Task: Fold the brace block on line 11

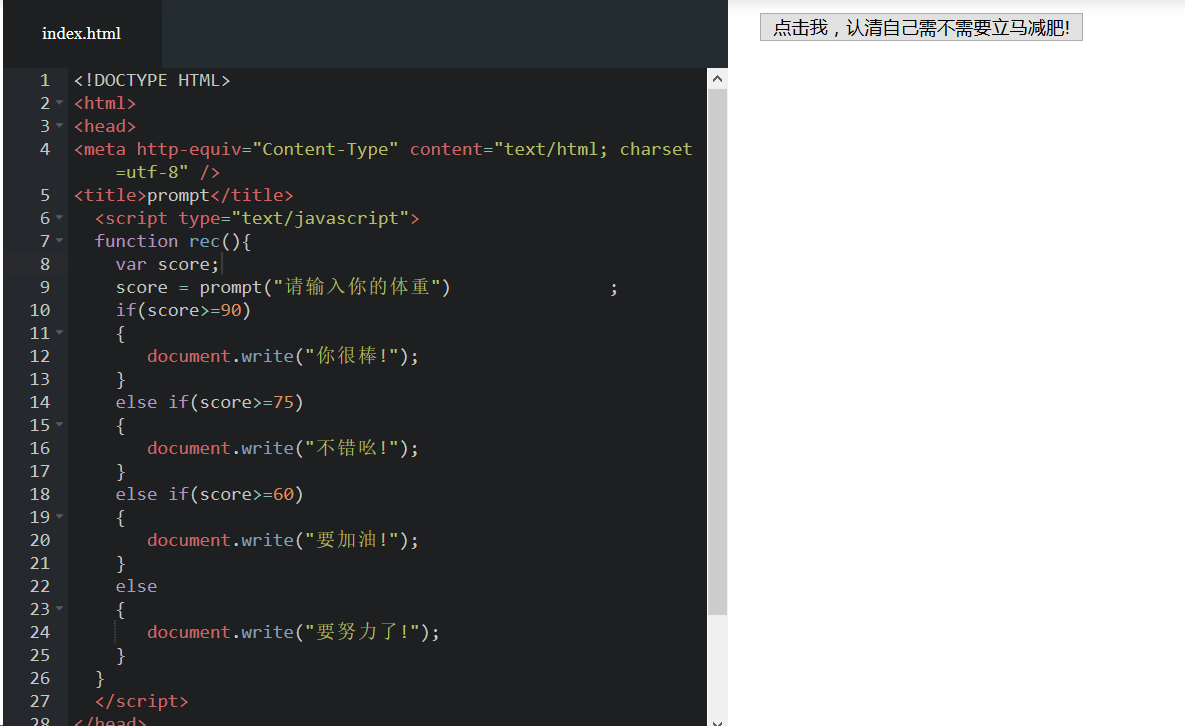Action: (x=60, y=332)
